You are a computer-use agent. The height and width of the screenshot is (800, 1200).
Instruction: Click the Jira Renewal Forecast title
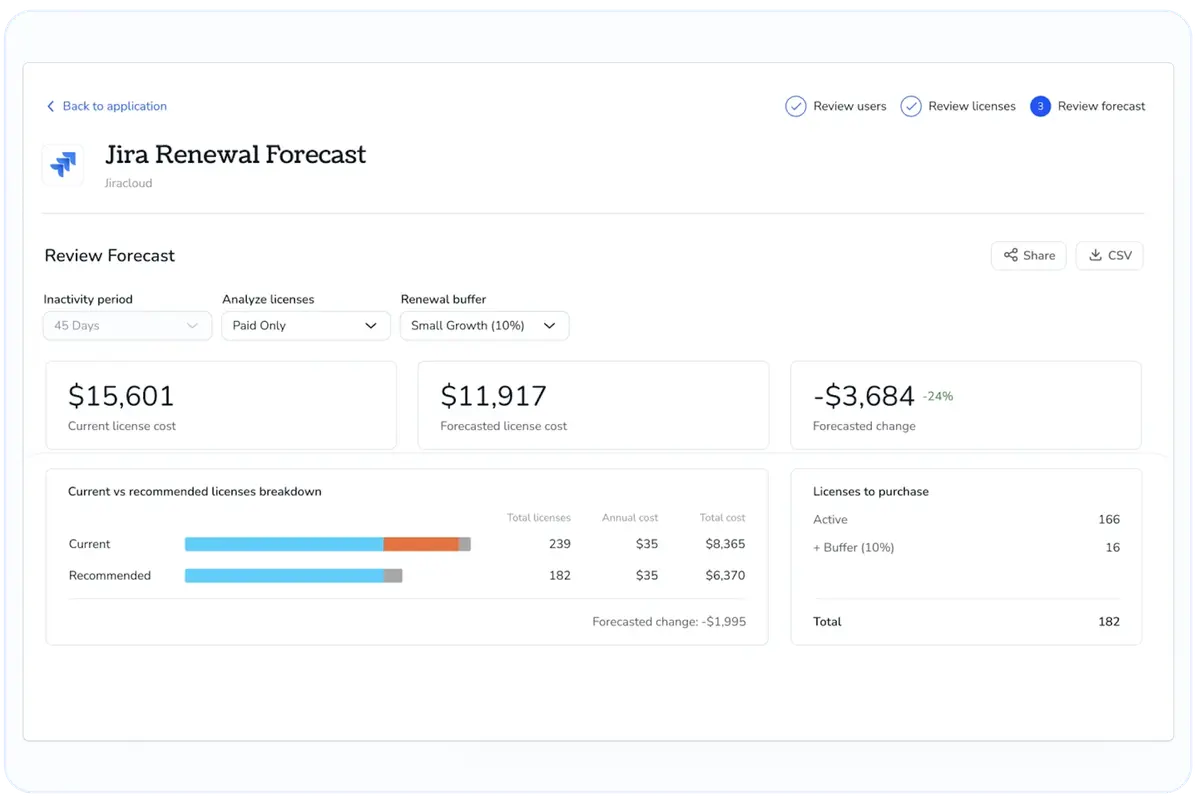pos(236,155)
